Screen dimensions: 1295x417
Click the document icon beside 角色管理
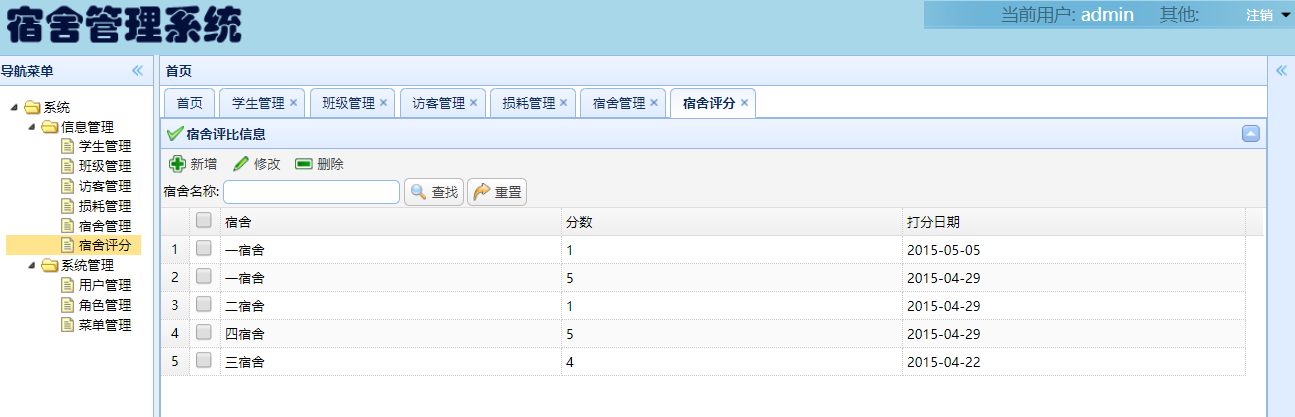coord(68,305)
